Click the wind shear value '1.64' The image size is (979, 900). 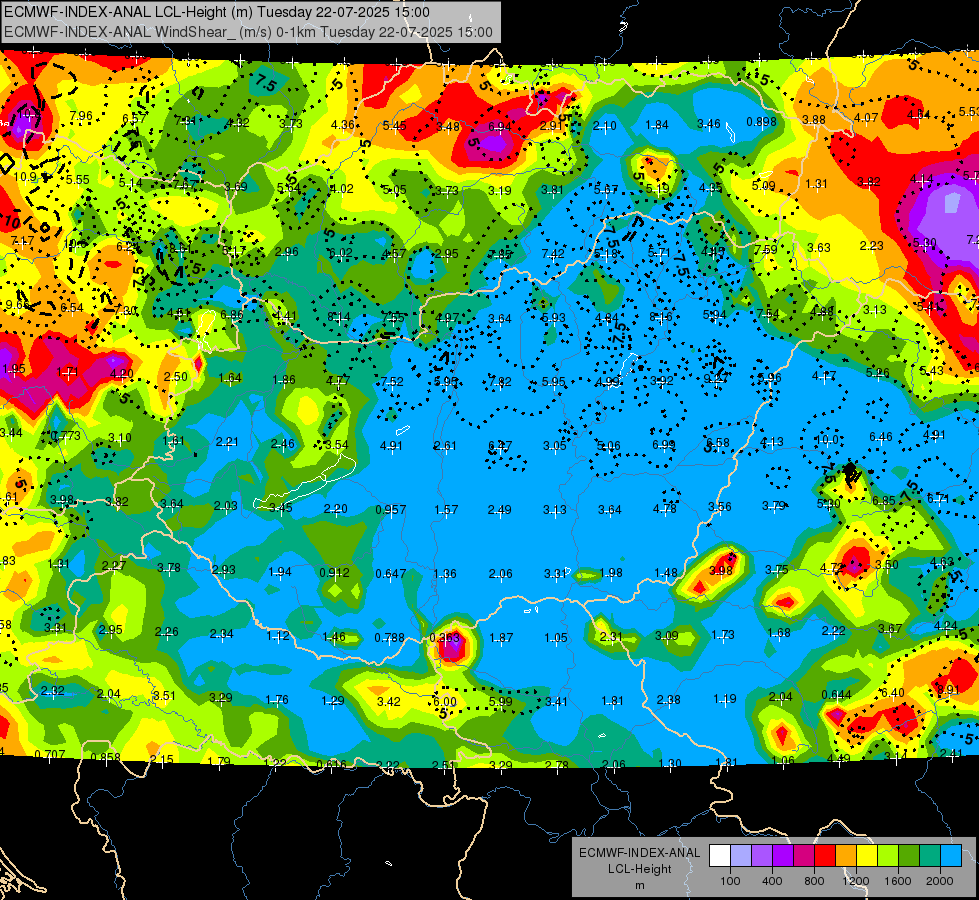pyautogui.click(x=230, y=378)
